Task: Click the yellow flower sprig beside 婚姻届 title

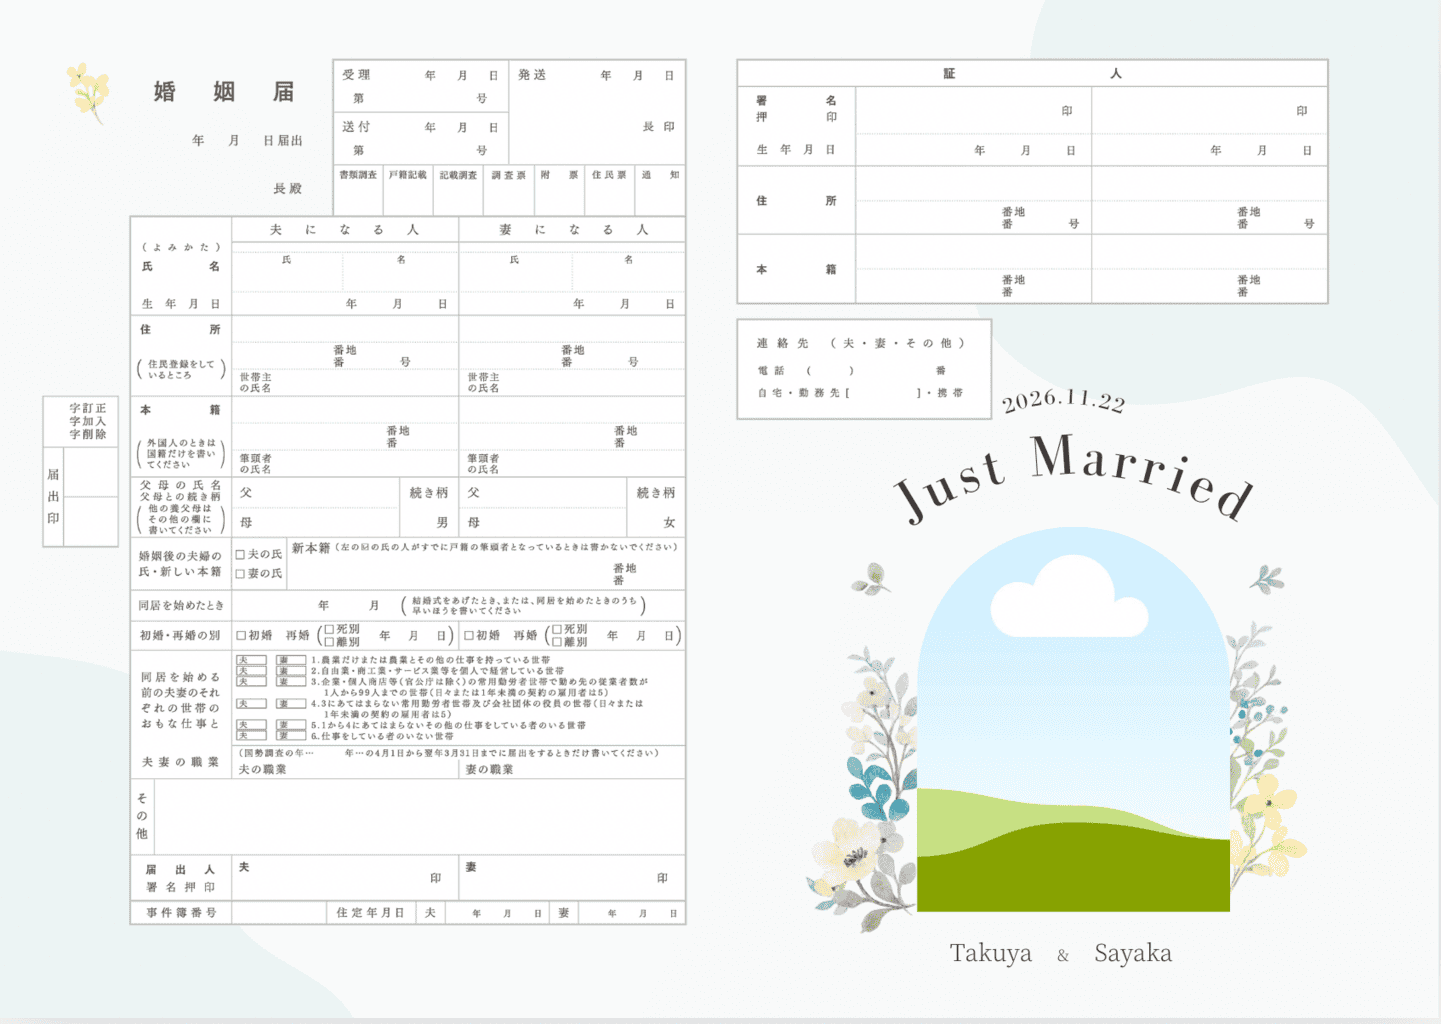Action: point(88,92)
